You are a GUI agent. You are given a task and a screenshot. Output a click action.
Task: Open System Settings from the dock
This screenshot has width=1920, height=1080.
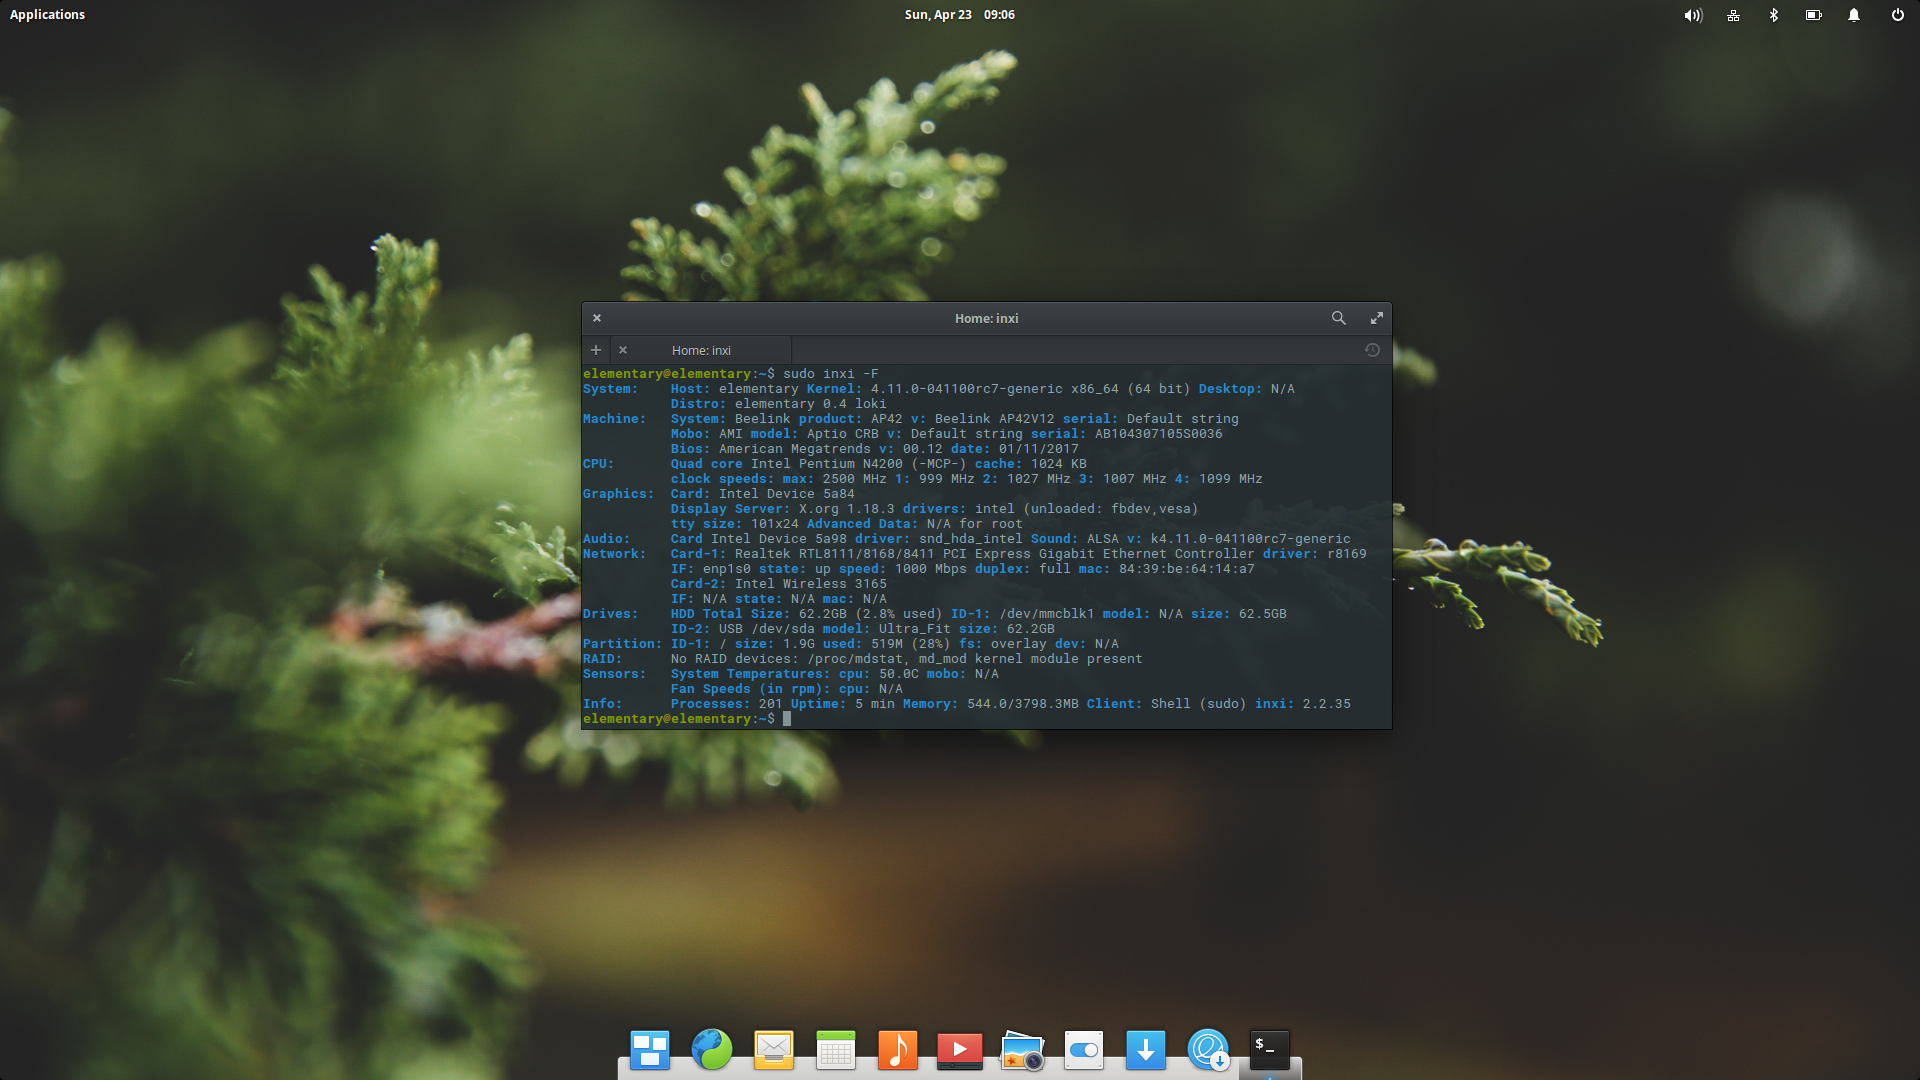1084,1050
